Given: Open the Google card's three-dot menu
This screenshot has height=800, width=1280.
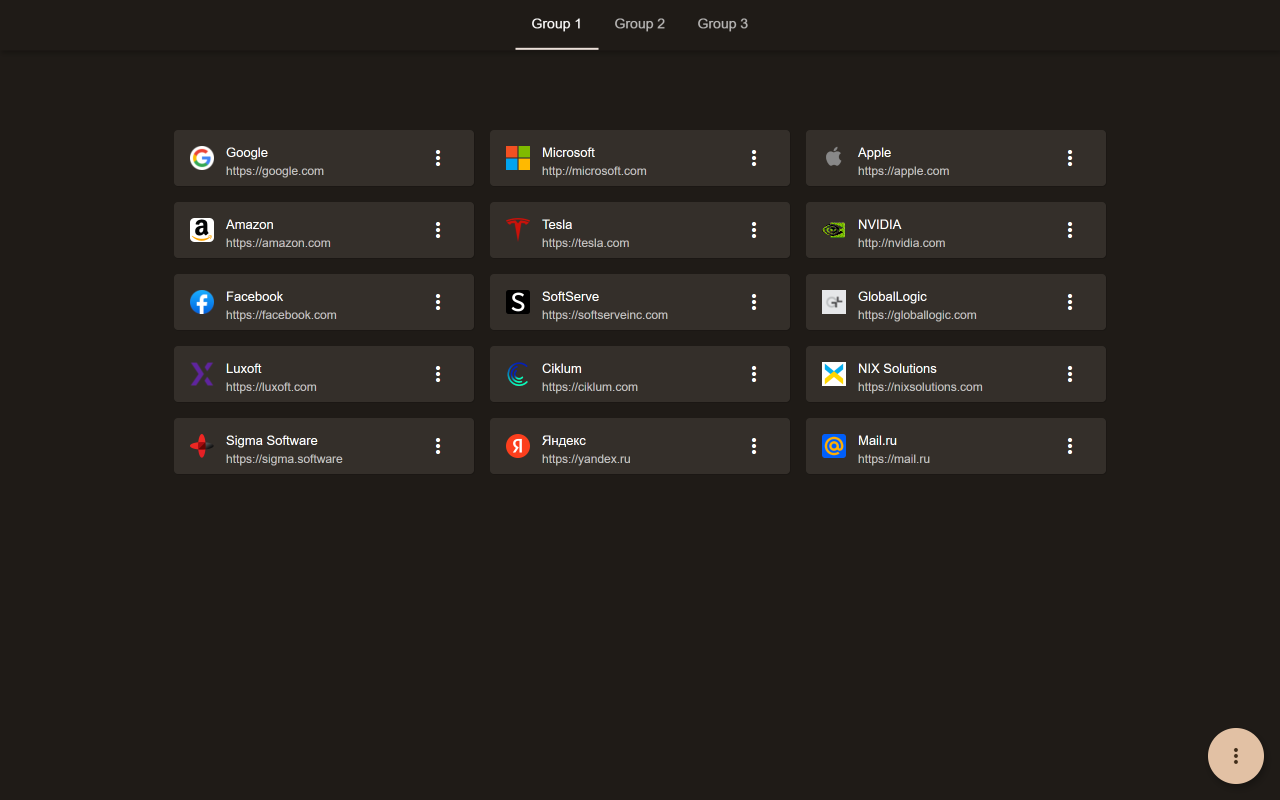Looking at the screenshot, I should 438,158.
